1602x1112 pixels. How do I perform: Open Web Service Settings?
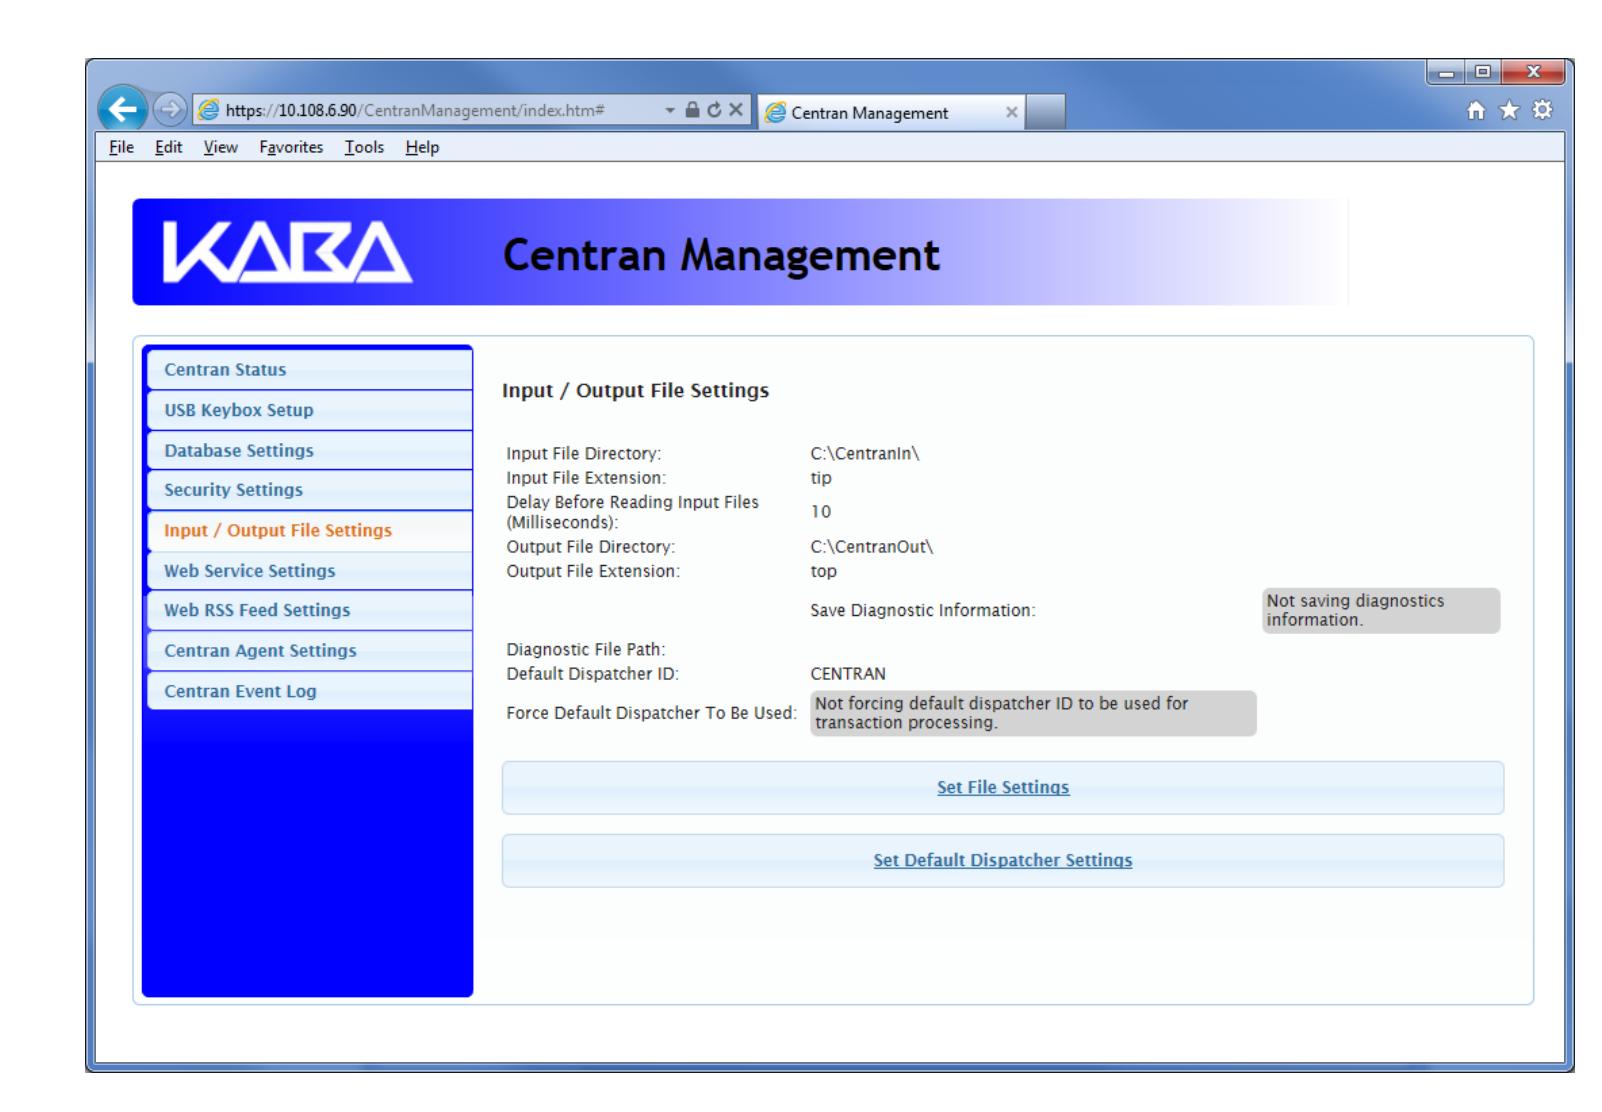pyautogui.click(x=310, y=571)
